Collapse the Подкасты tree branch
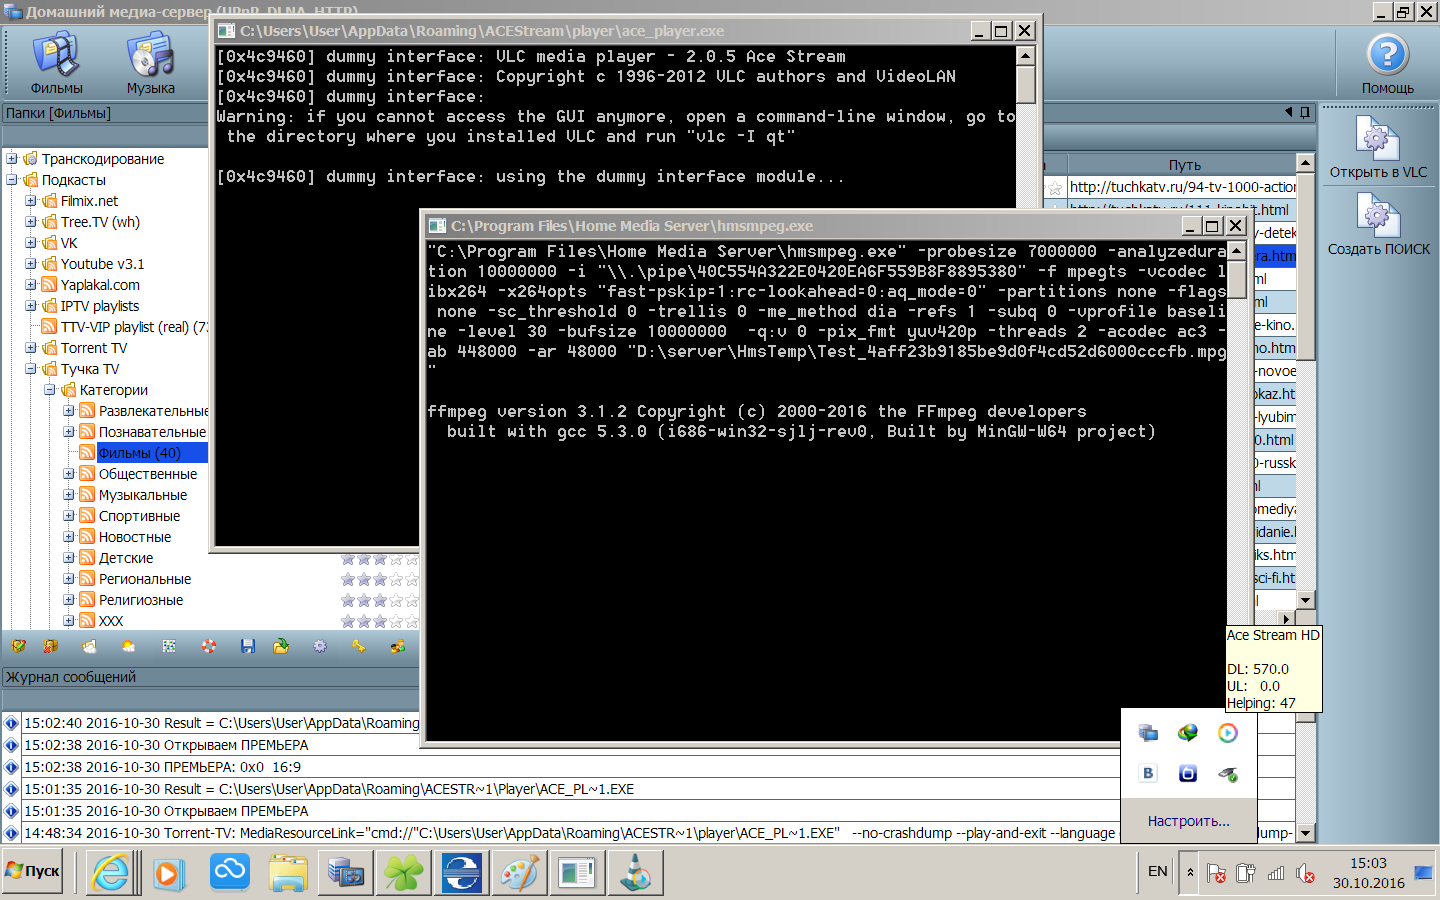The width and height of the screenshot is (1440, 900). pyautogui.click(x=12, y=180)
